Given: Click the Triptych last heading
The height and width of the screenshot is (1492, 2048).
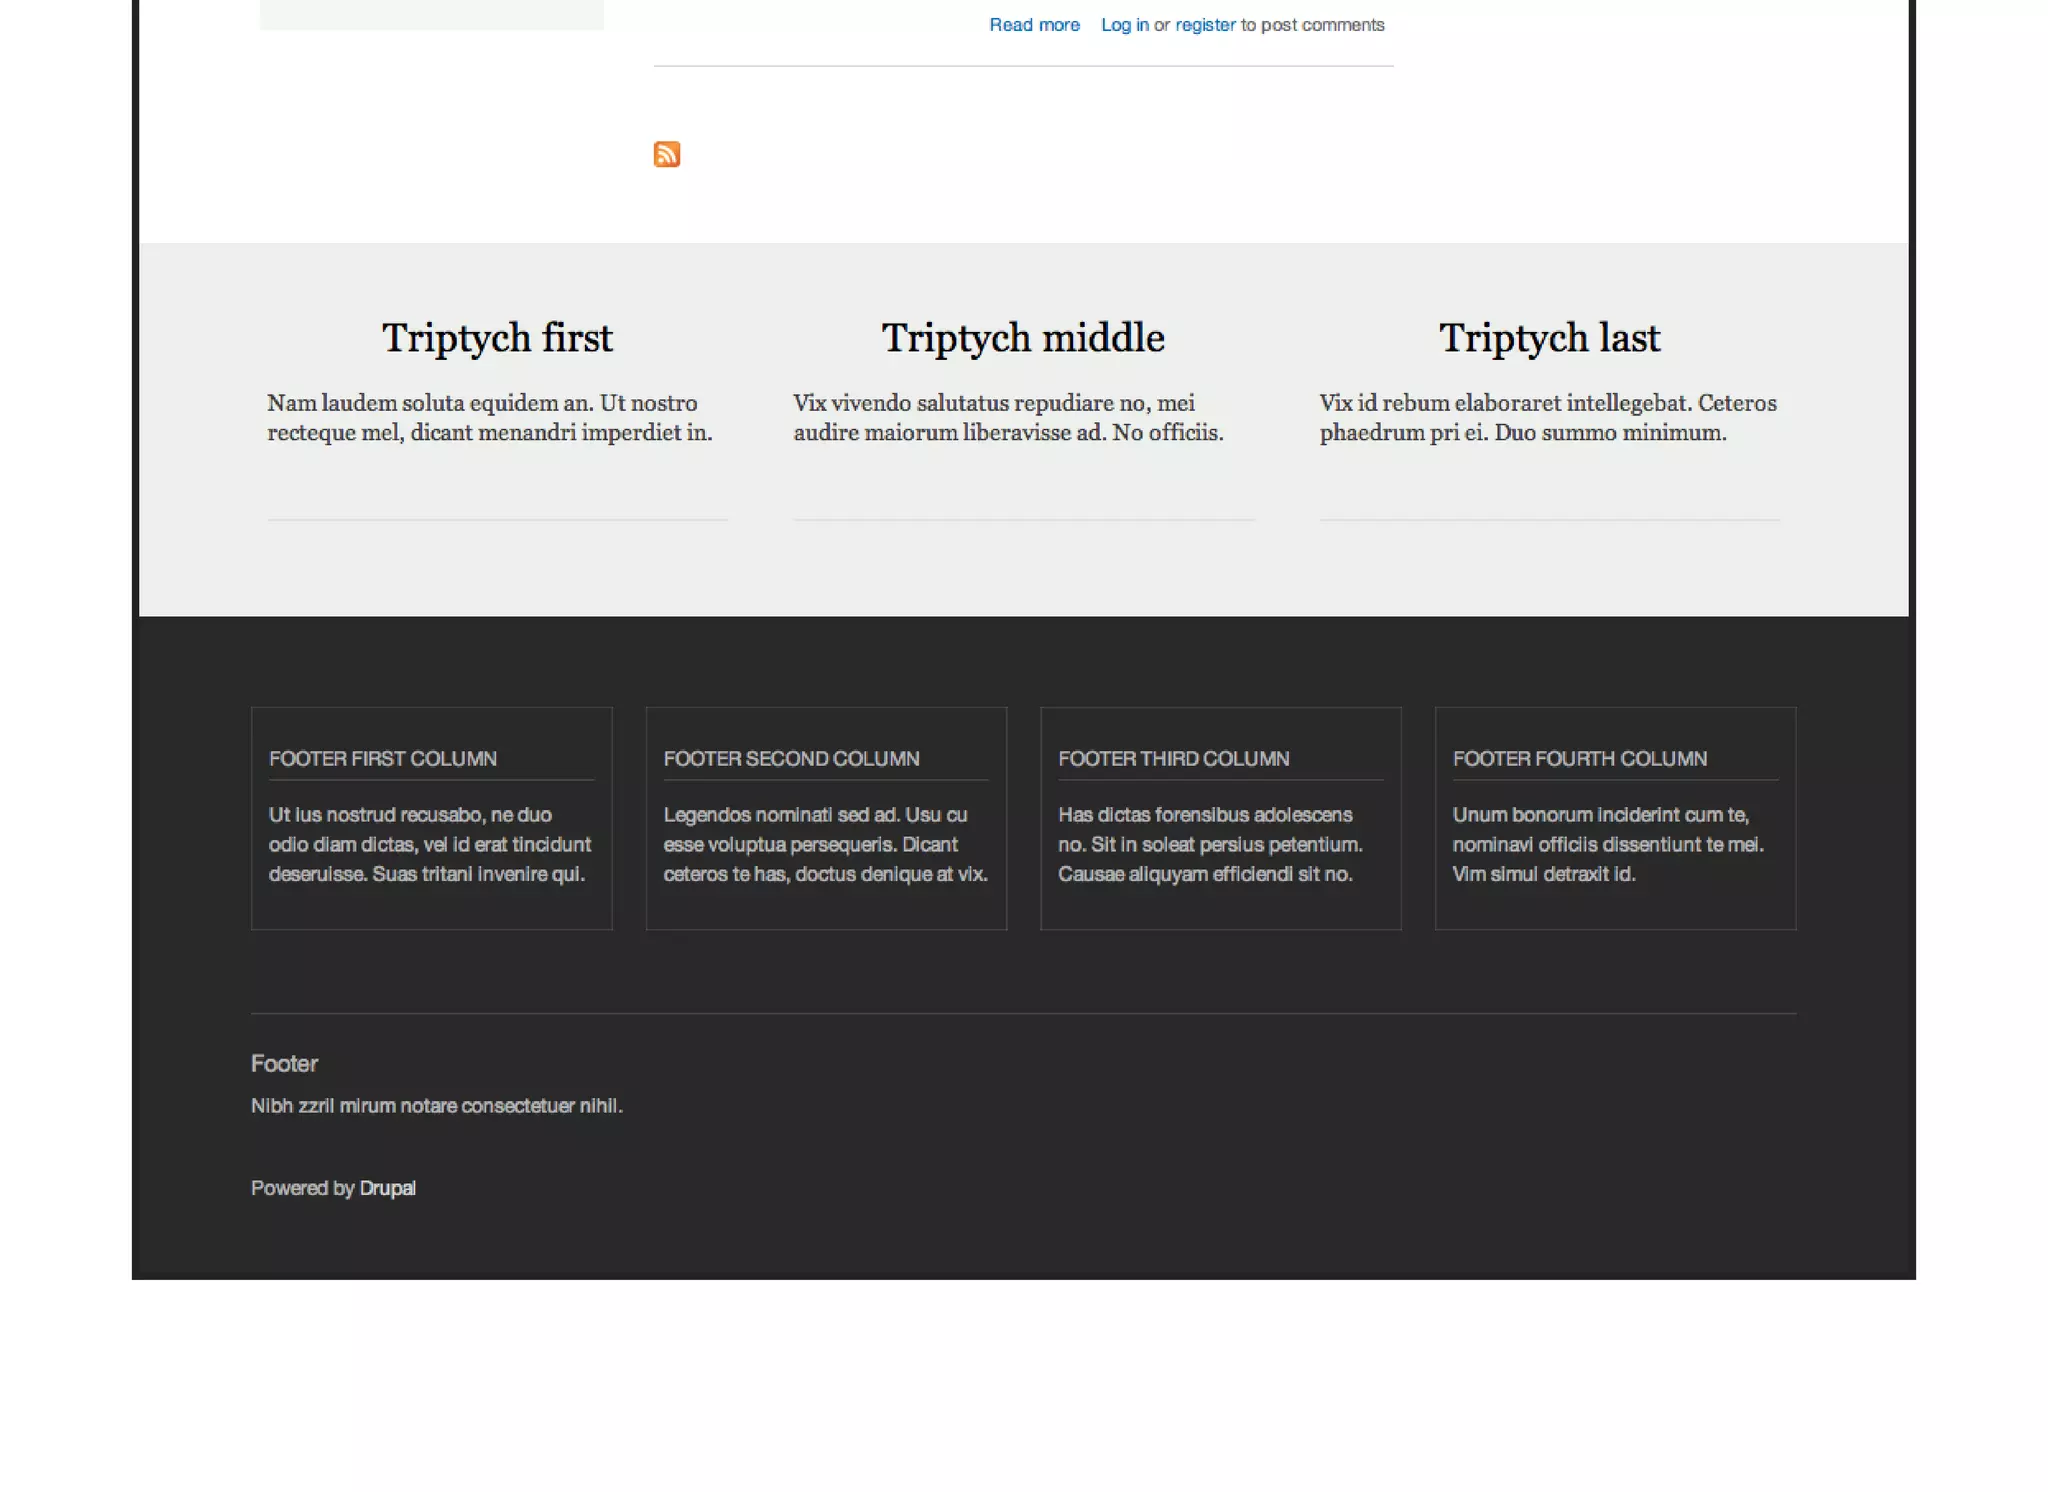Looking at the screenshot, I should pos(1549,338).
